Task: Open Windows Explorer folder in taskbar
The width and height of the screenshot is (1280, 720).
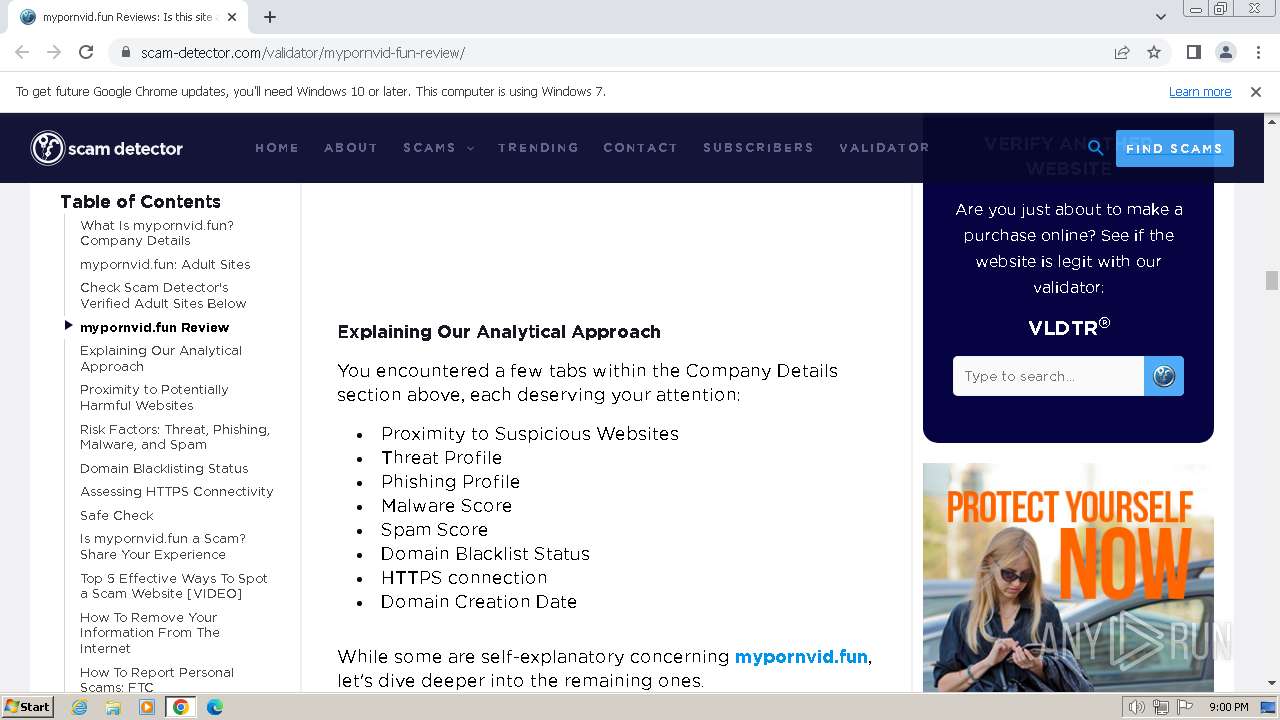Action: [x=113, y=707]
